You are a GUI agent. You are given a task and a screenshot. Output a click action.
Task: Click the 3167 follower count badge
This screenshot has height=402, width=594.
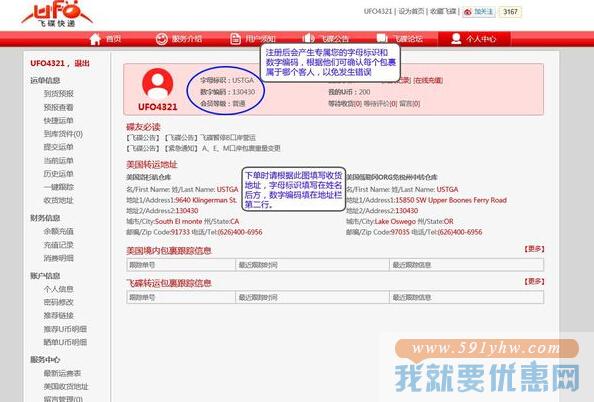point(510,12)
